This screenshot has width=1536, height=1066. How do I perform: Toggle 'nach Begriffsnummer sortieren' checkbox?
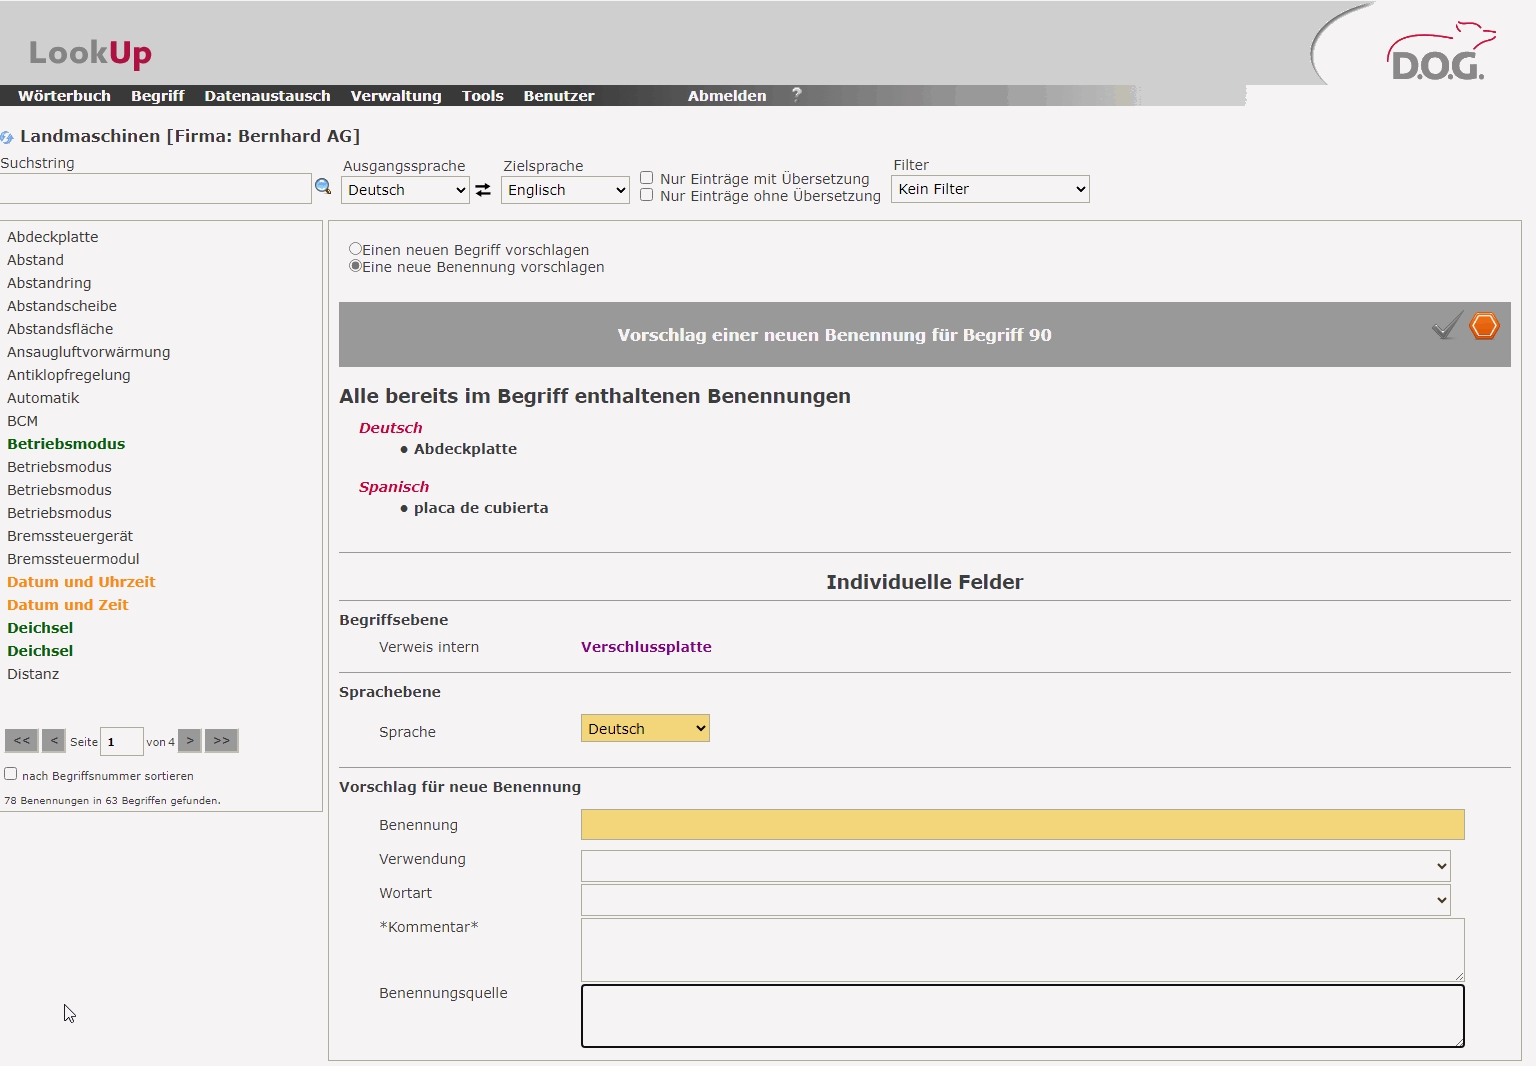pos(11,774)
